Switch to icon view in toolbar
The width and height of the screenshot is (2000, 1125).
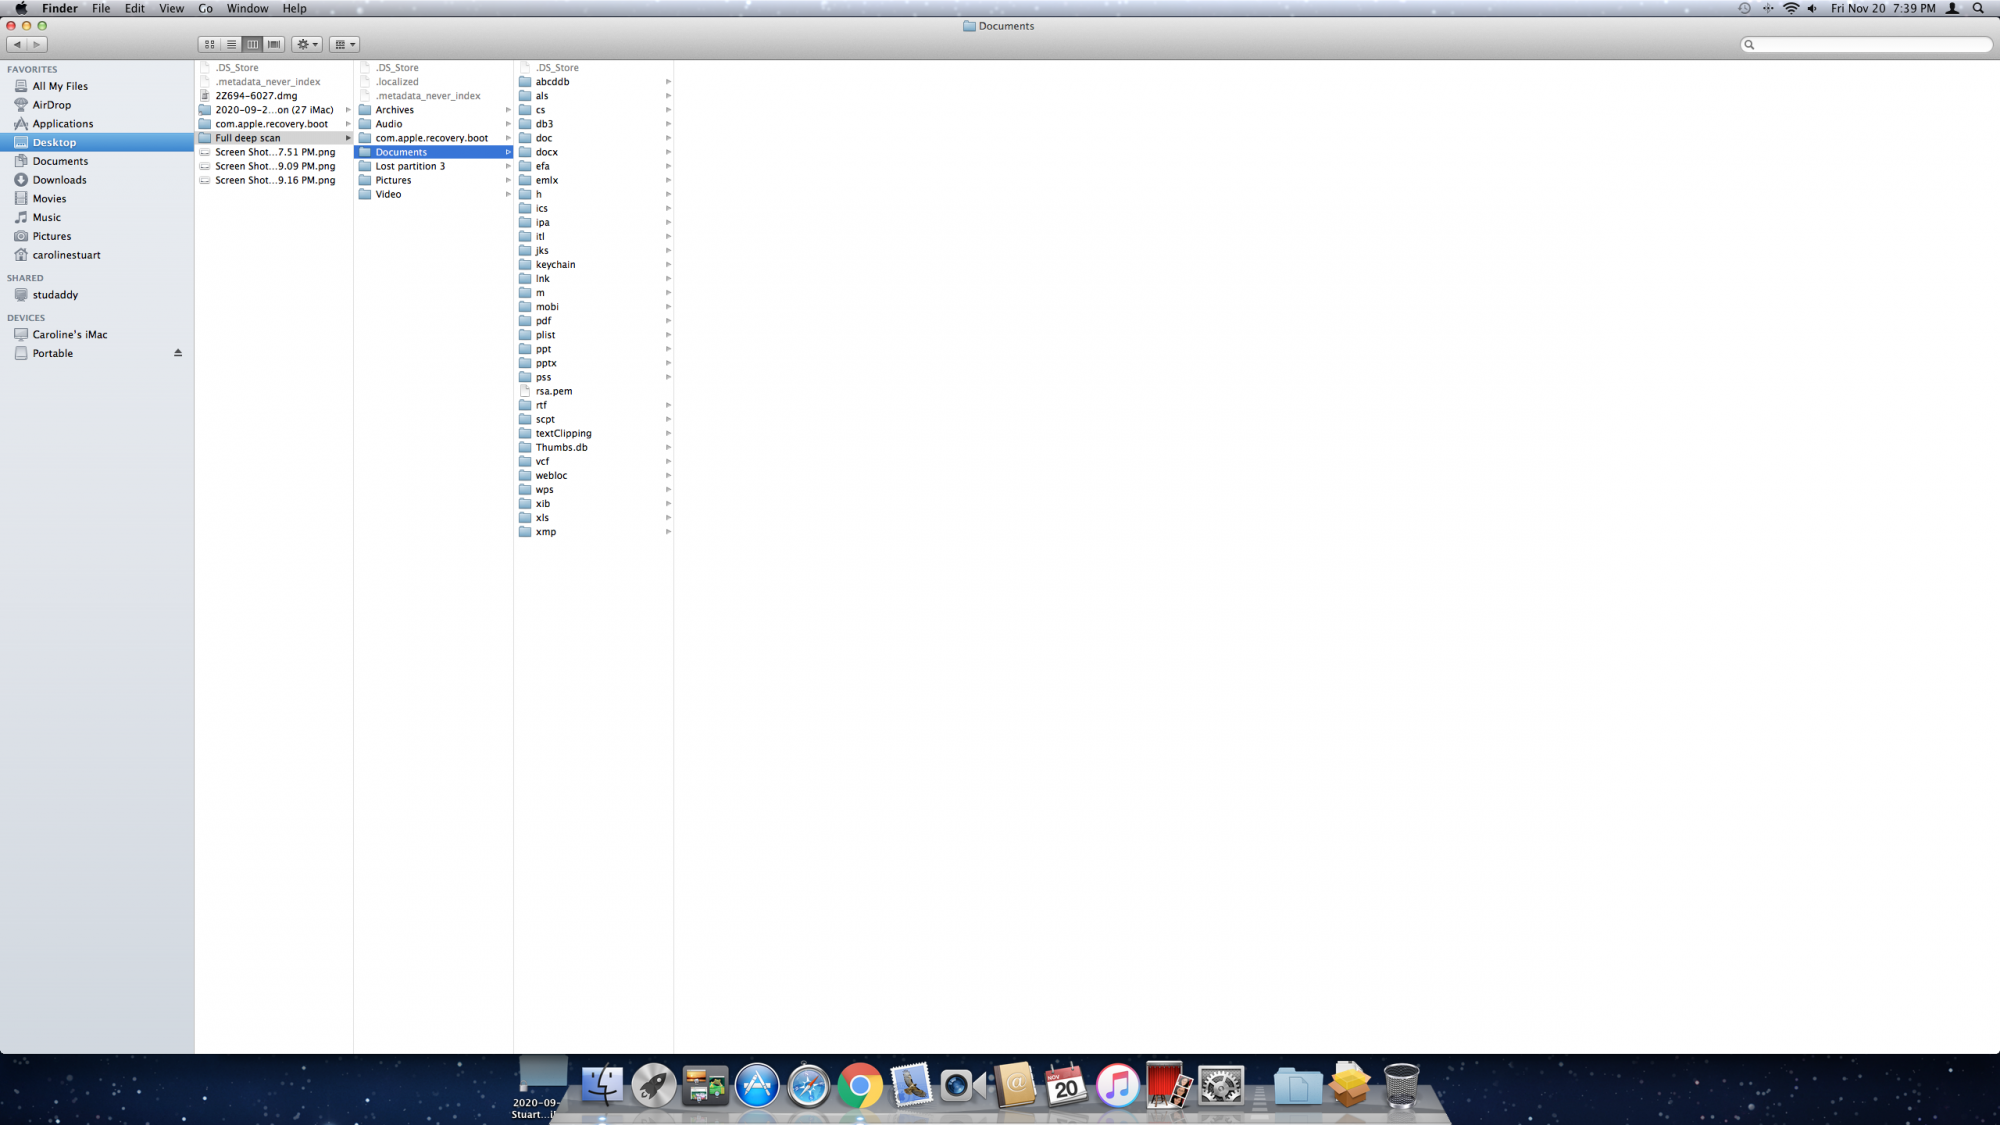coord(209,44)
